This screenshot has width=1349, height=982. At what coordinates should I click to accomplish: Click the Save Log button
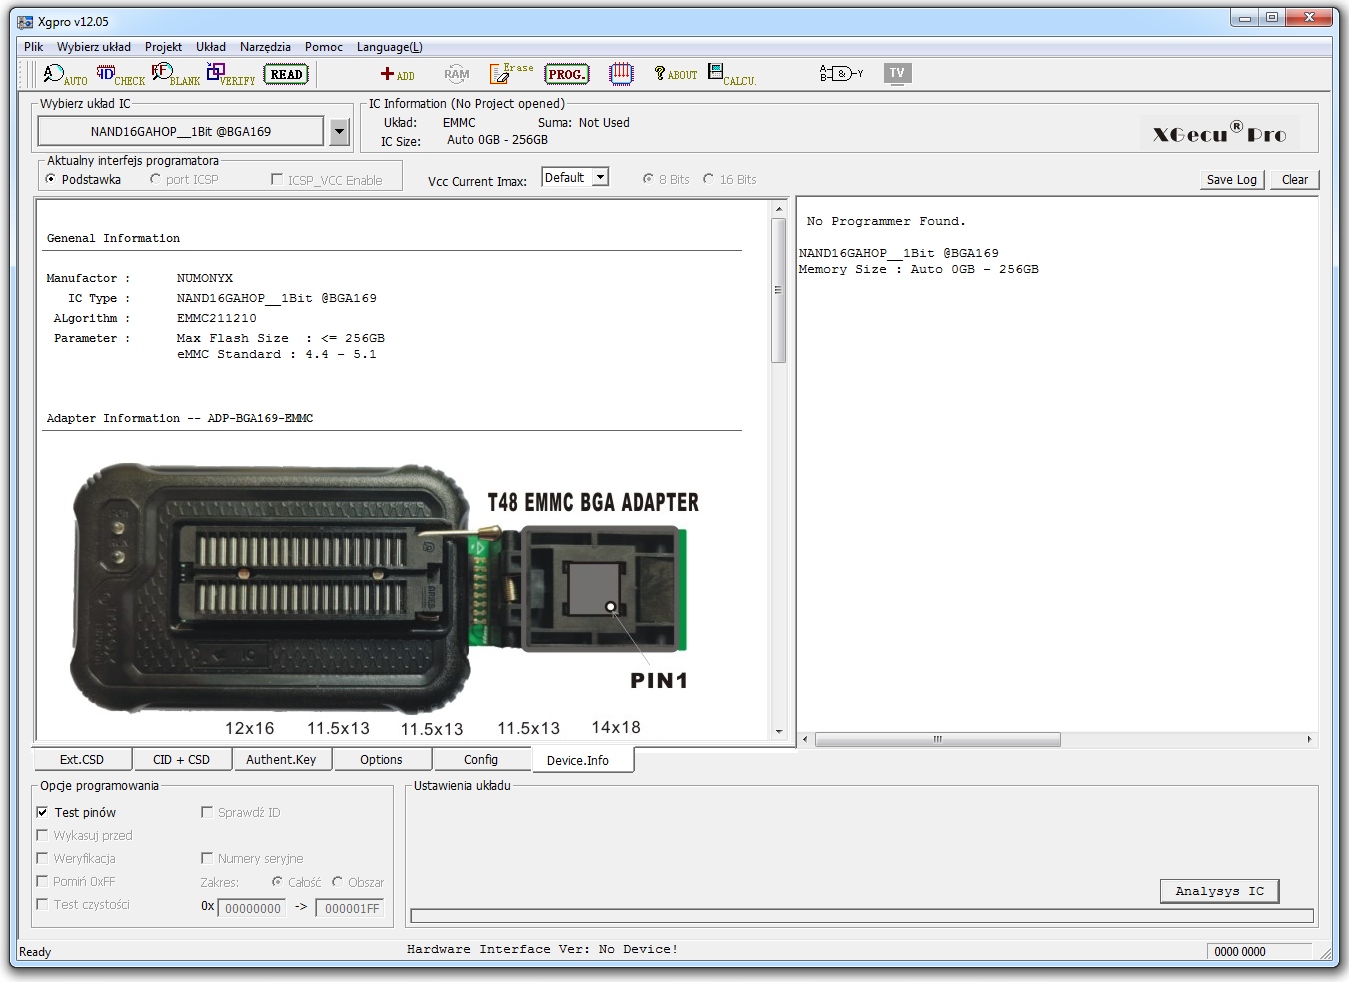pos(1231,180)
